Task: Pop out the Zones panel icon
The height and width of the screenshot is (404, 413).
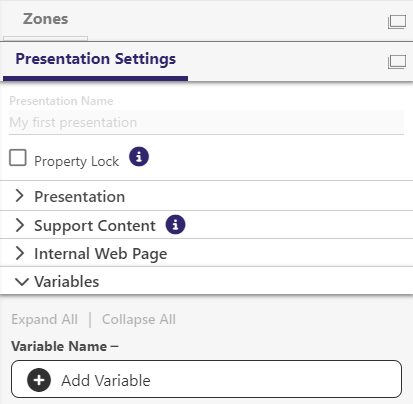Action: (397, 22)
